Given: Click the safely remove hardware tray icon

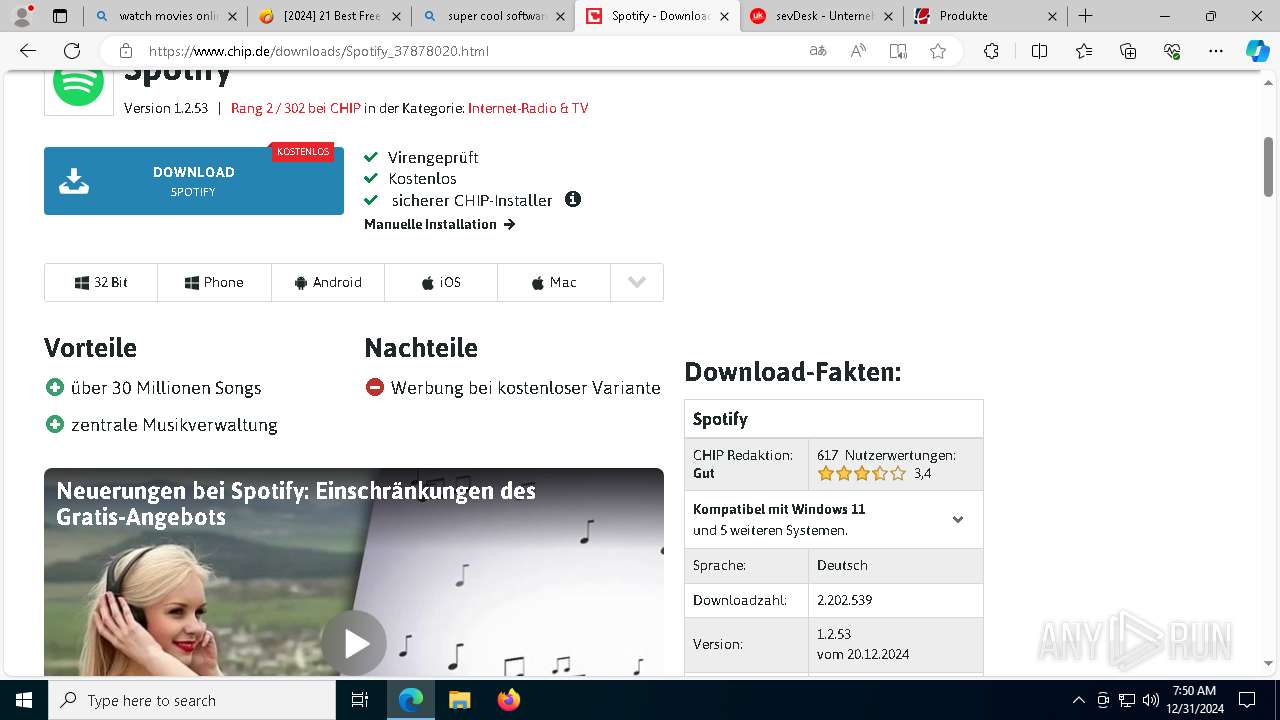Looking at the screenshot, I should (1103, 700).
